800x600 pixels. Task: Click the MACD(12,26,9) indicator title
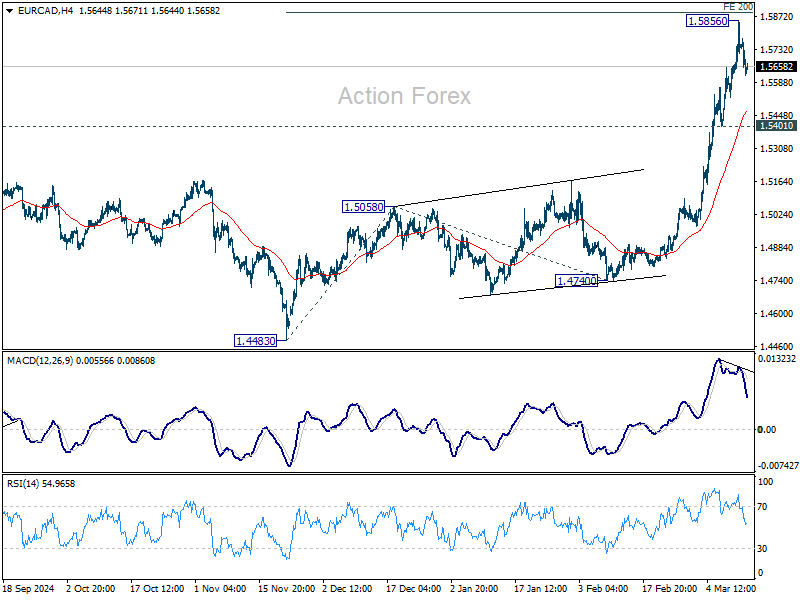point(41,361)
